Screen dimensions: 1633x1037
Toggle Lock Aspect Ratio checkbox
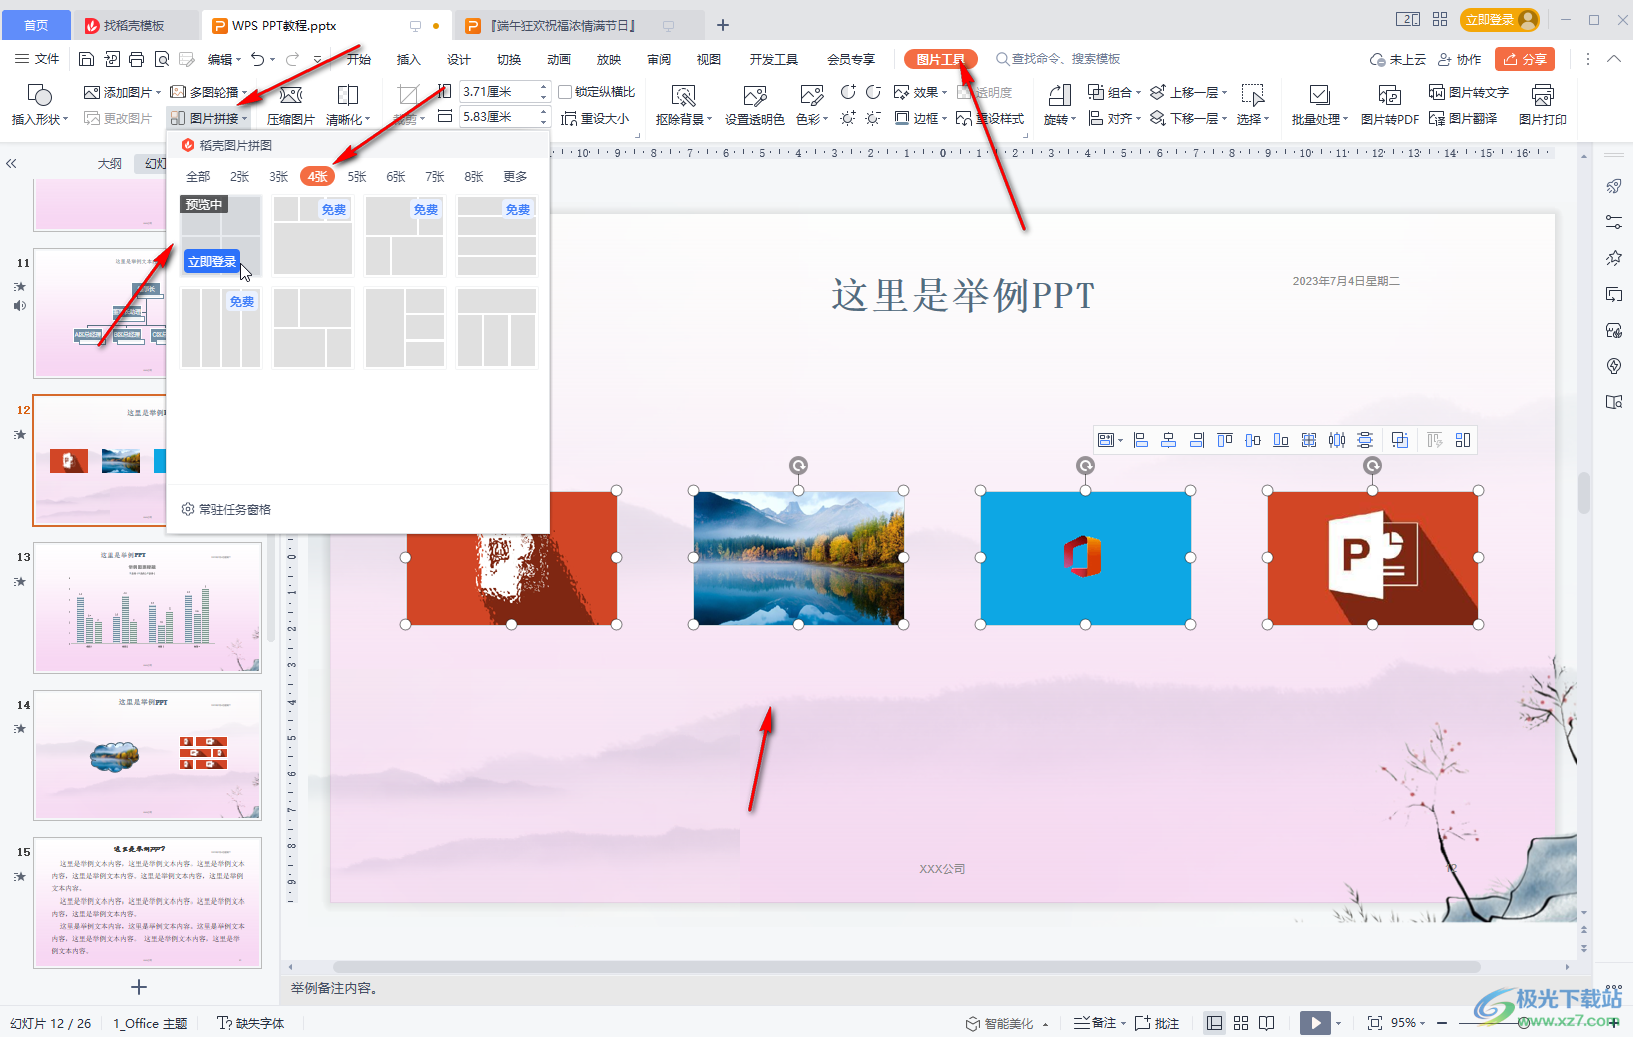click(565, 92)
